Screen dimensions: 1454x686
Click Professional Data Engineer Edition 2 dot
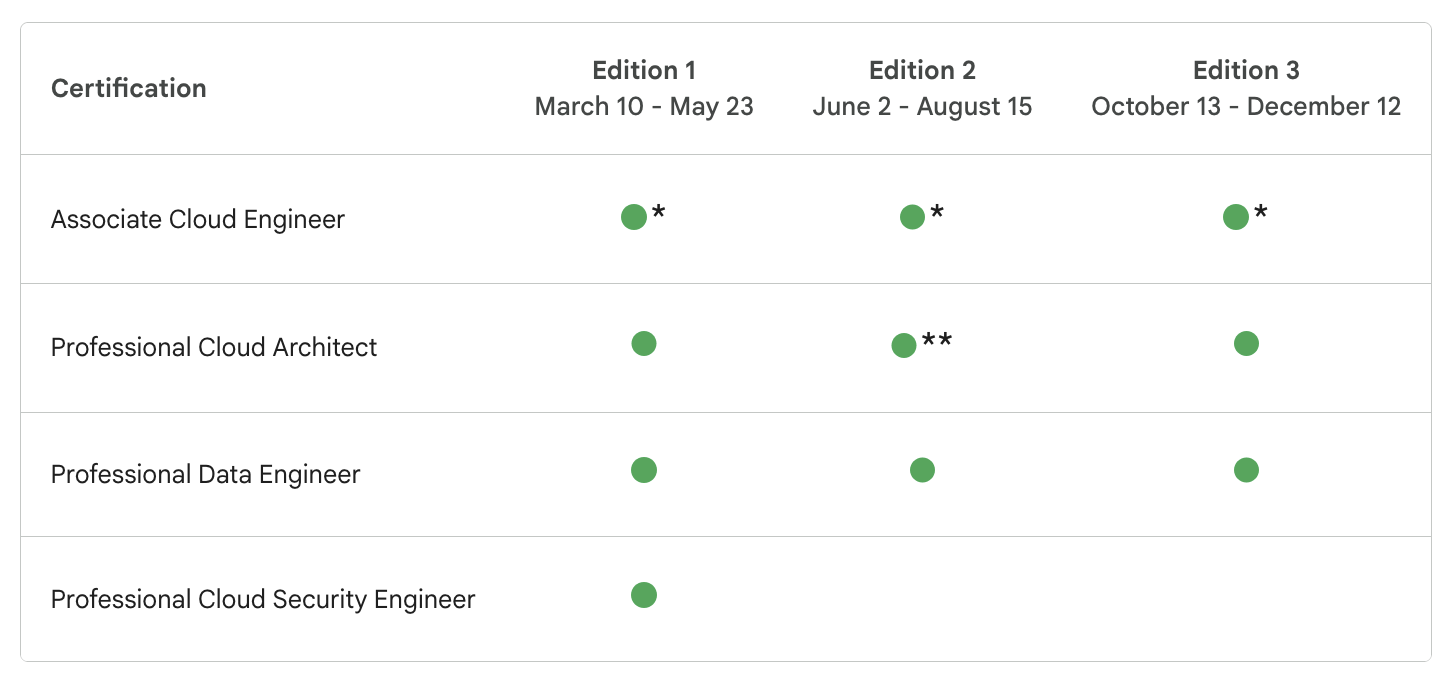[x=922, y=470]
